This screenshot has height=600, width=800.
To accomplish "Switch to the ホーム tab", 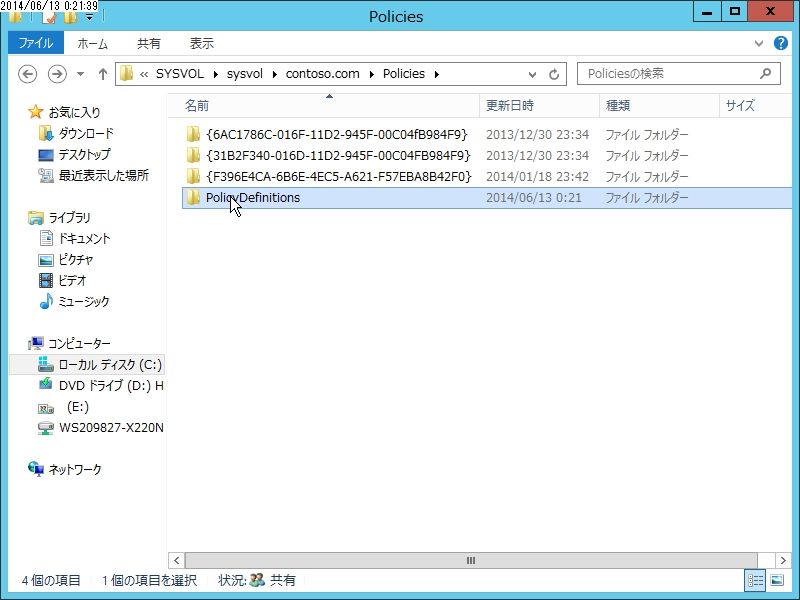I will point(92,43).
